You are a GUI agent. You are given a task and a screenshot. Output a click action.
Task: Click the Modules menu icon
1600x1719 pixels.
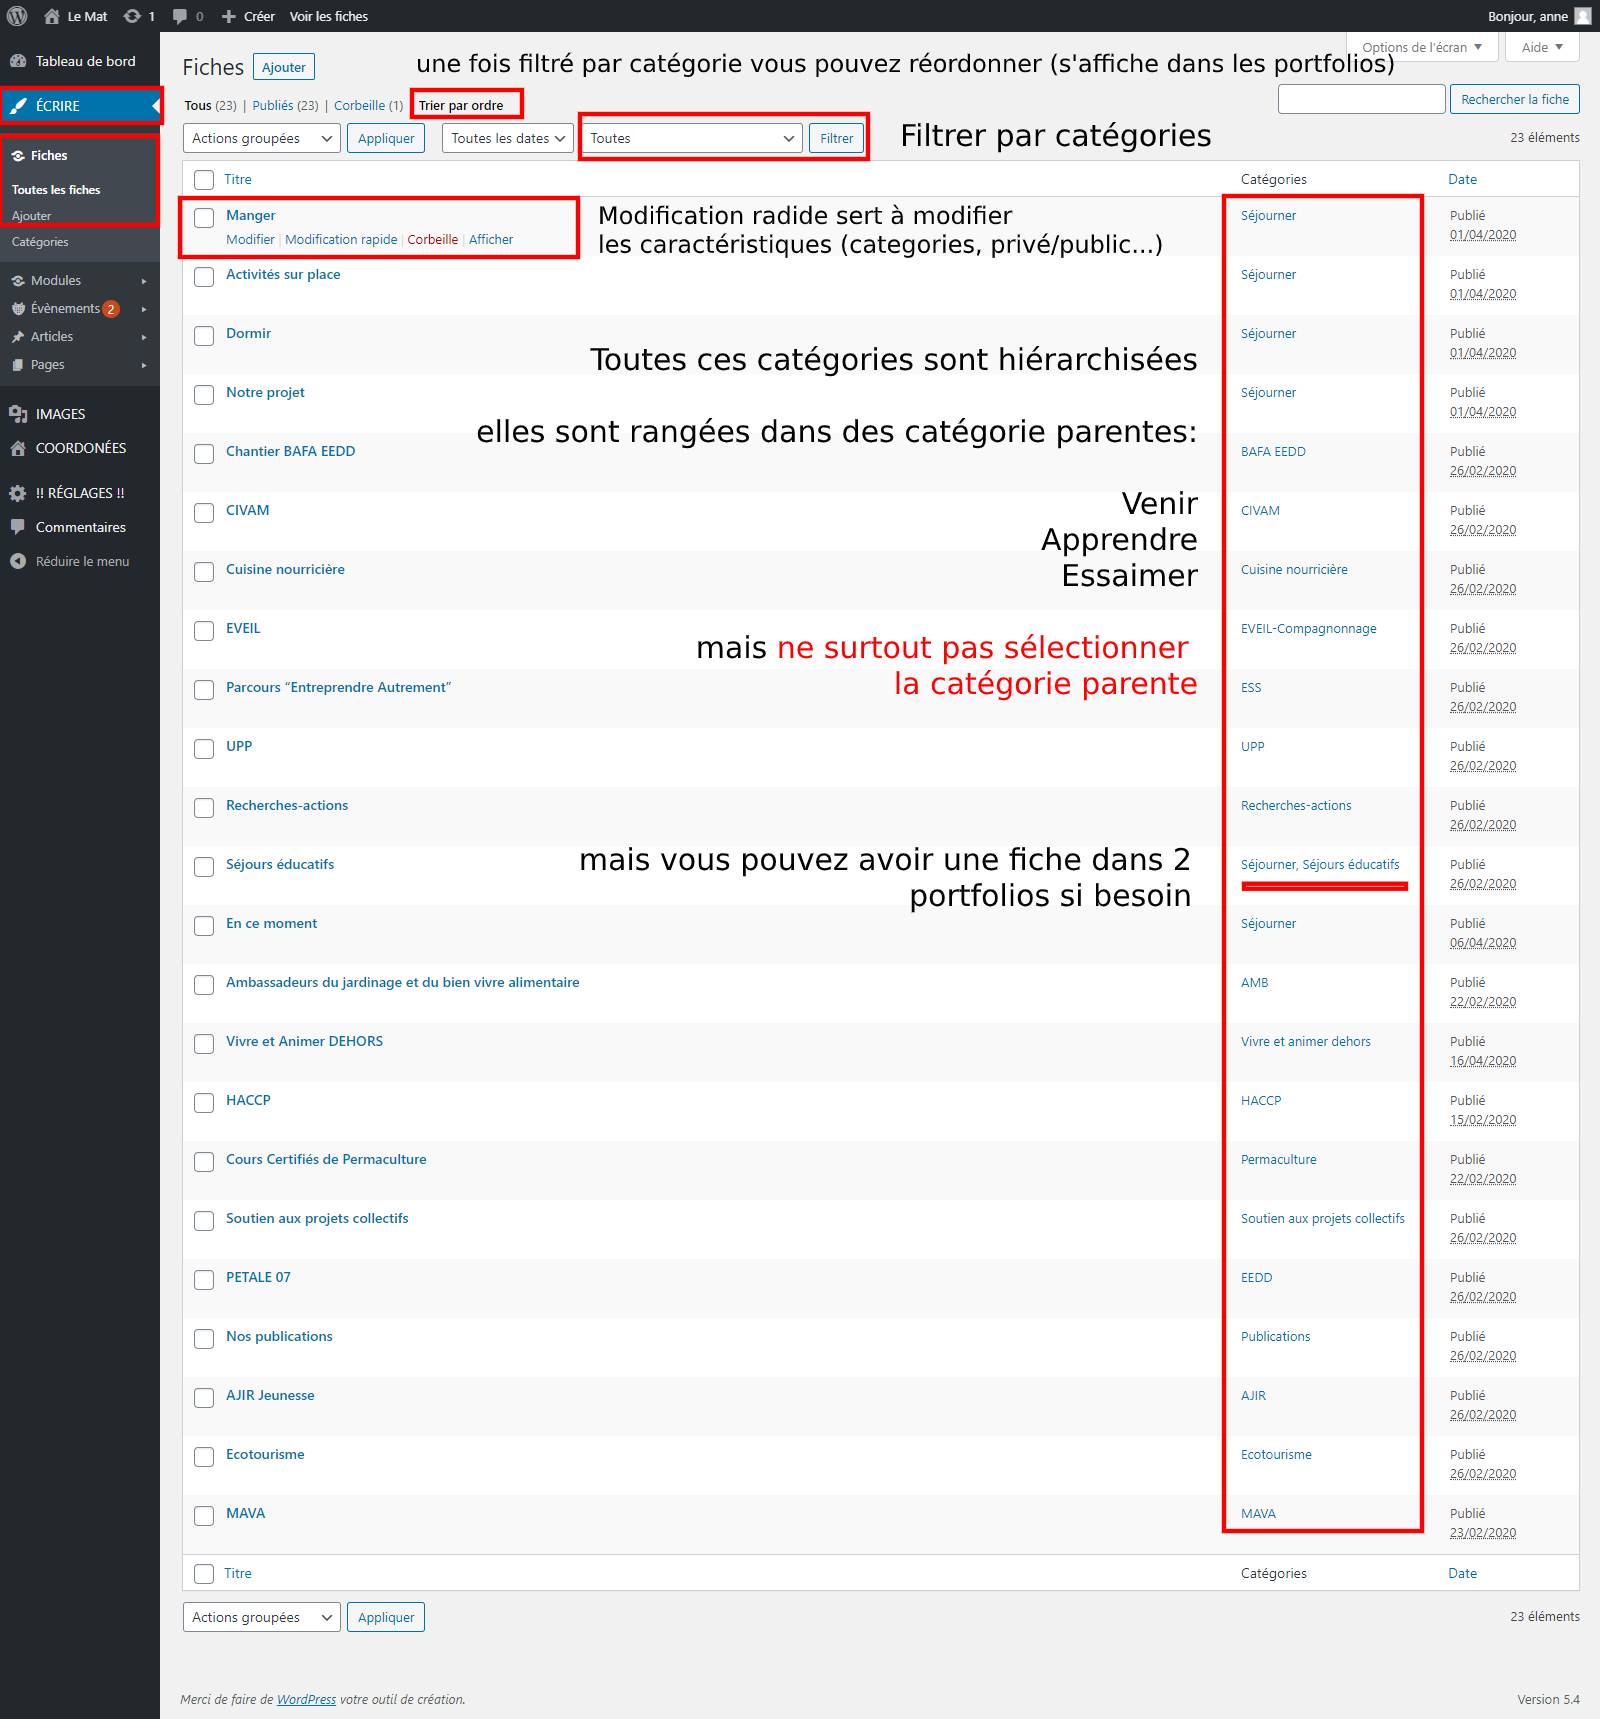click(18, 281)
